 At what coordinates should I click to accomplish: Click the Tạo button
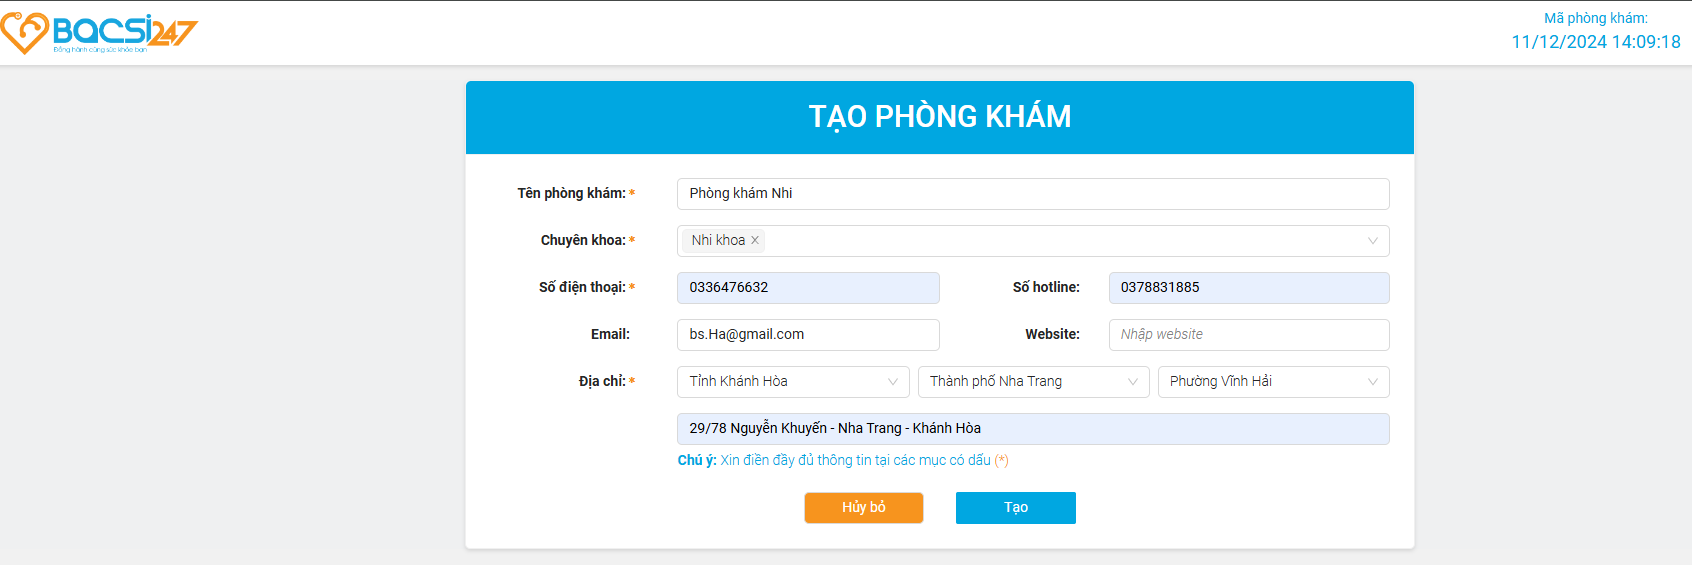pos(1016,508)
